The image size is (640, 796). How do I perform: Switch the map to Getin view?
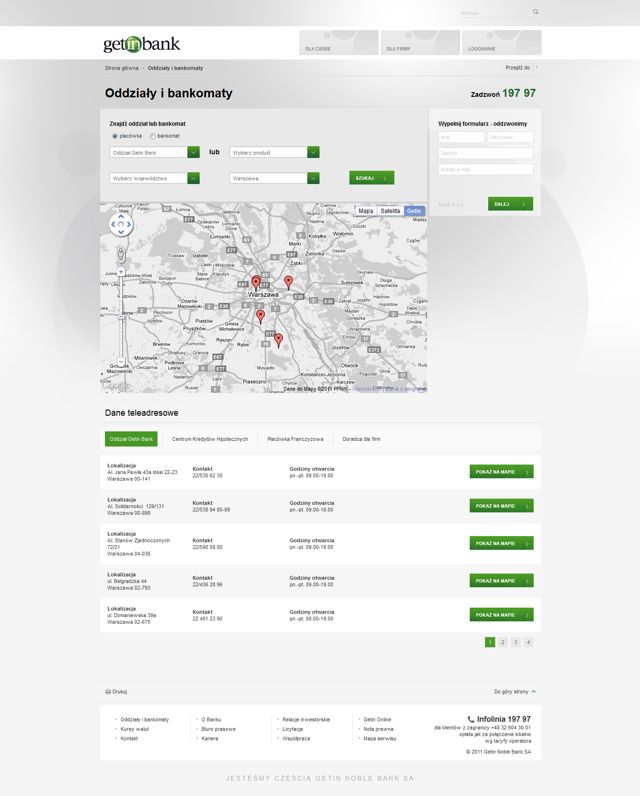[414, 211]
